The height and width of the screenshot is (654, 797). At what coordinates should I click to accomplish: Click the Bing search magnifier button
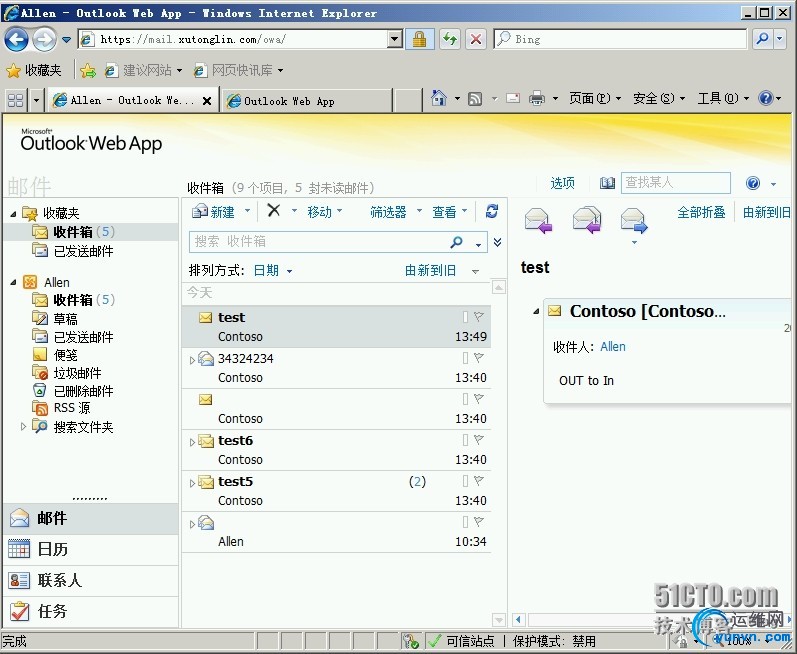click(x=762, y=39)
